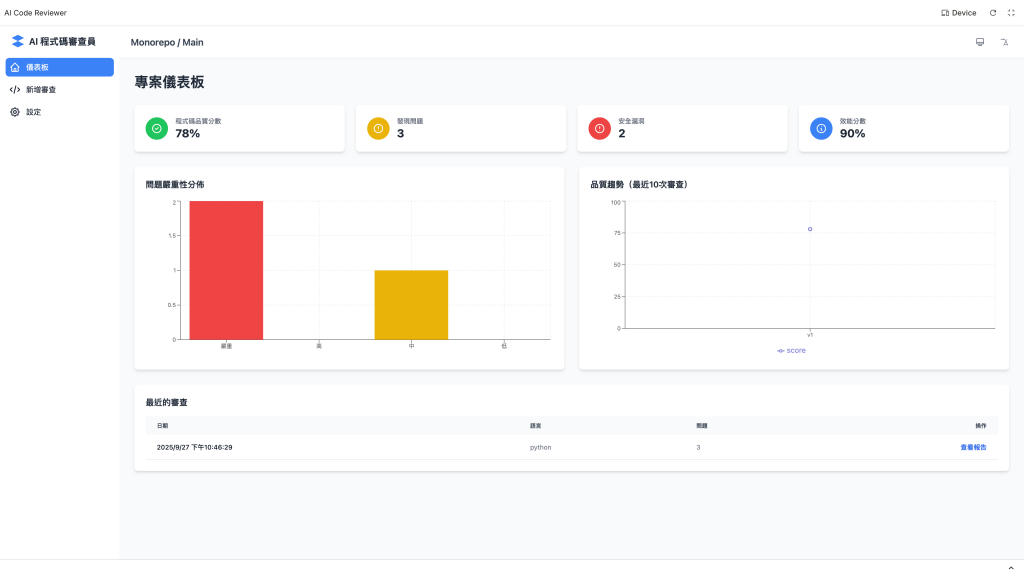Open the 儀表板 dashboard sidebar item
The width and height of the screenshot is (1024, 576).
(x=59, y=67)
